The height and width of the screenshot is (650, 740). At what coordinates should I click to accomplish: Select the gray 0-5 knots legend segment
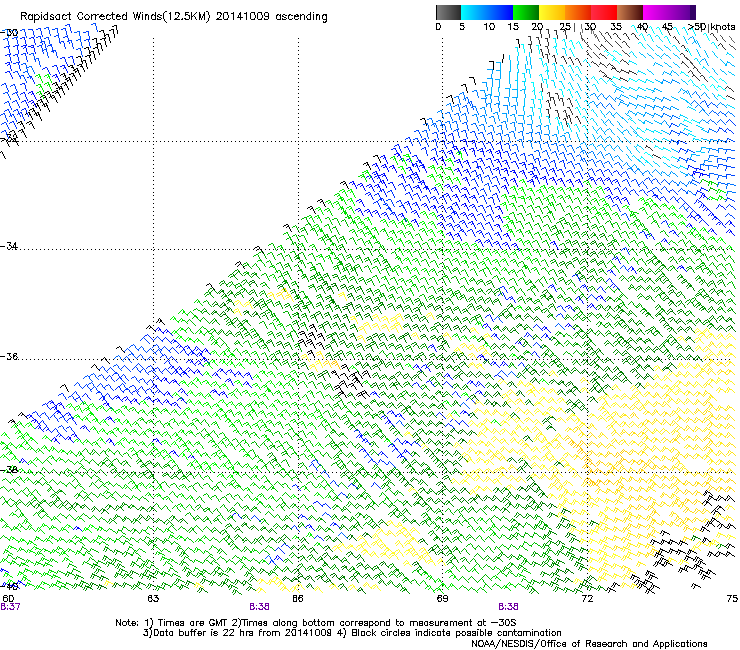(x=448, y=12)
